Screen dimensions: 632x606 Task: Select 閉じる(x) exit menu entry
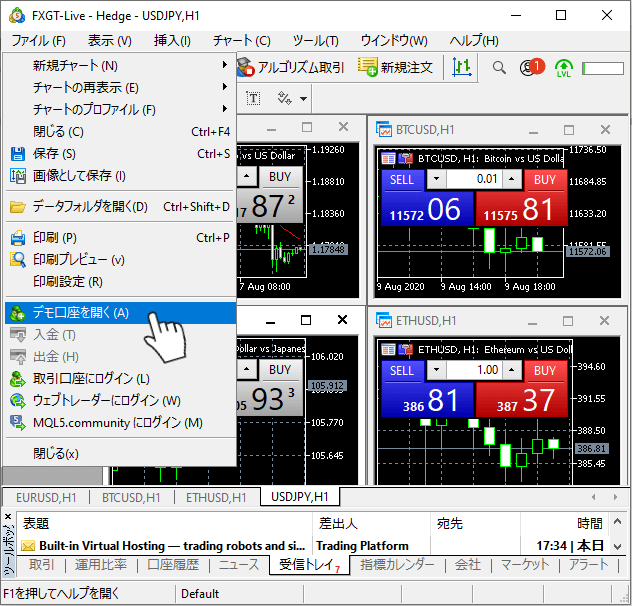(x=121, y=454)
